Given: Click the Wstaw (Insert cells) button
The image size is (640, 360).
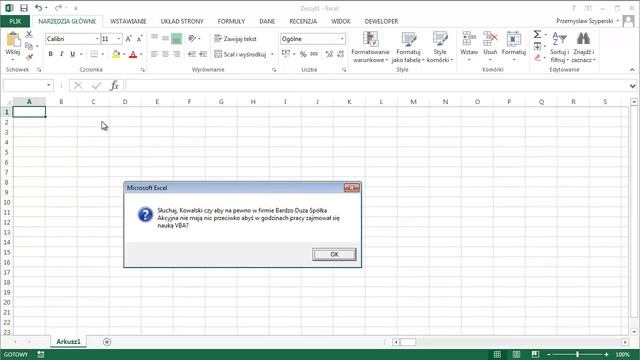Looking at the screenshot, I should 469,47.
